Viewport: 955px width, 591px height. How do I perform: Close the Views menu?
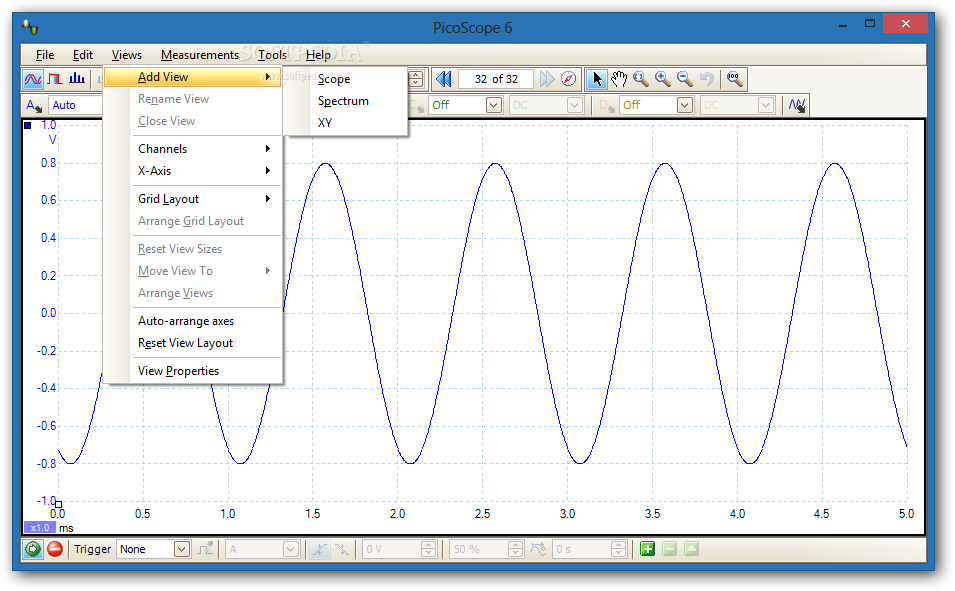pos(127,55)
